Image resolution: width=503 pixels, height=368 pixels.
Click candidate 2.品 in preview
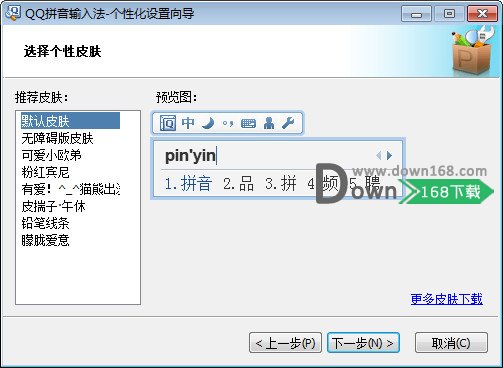[x=239, y=184]
